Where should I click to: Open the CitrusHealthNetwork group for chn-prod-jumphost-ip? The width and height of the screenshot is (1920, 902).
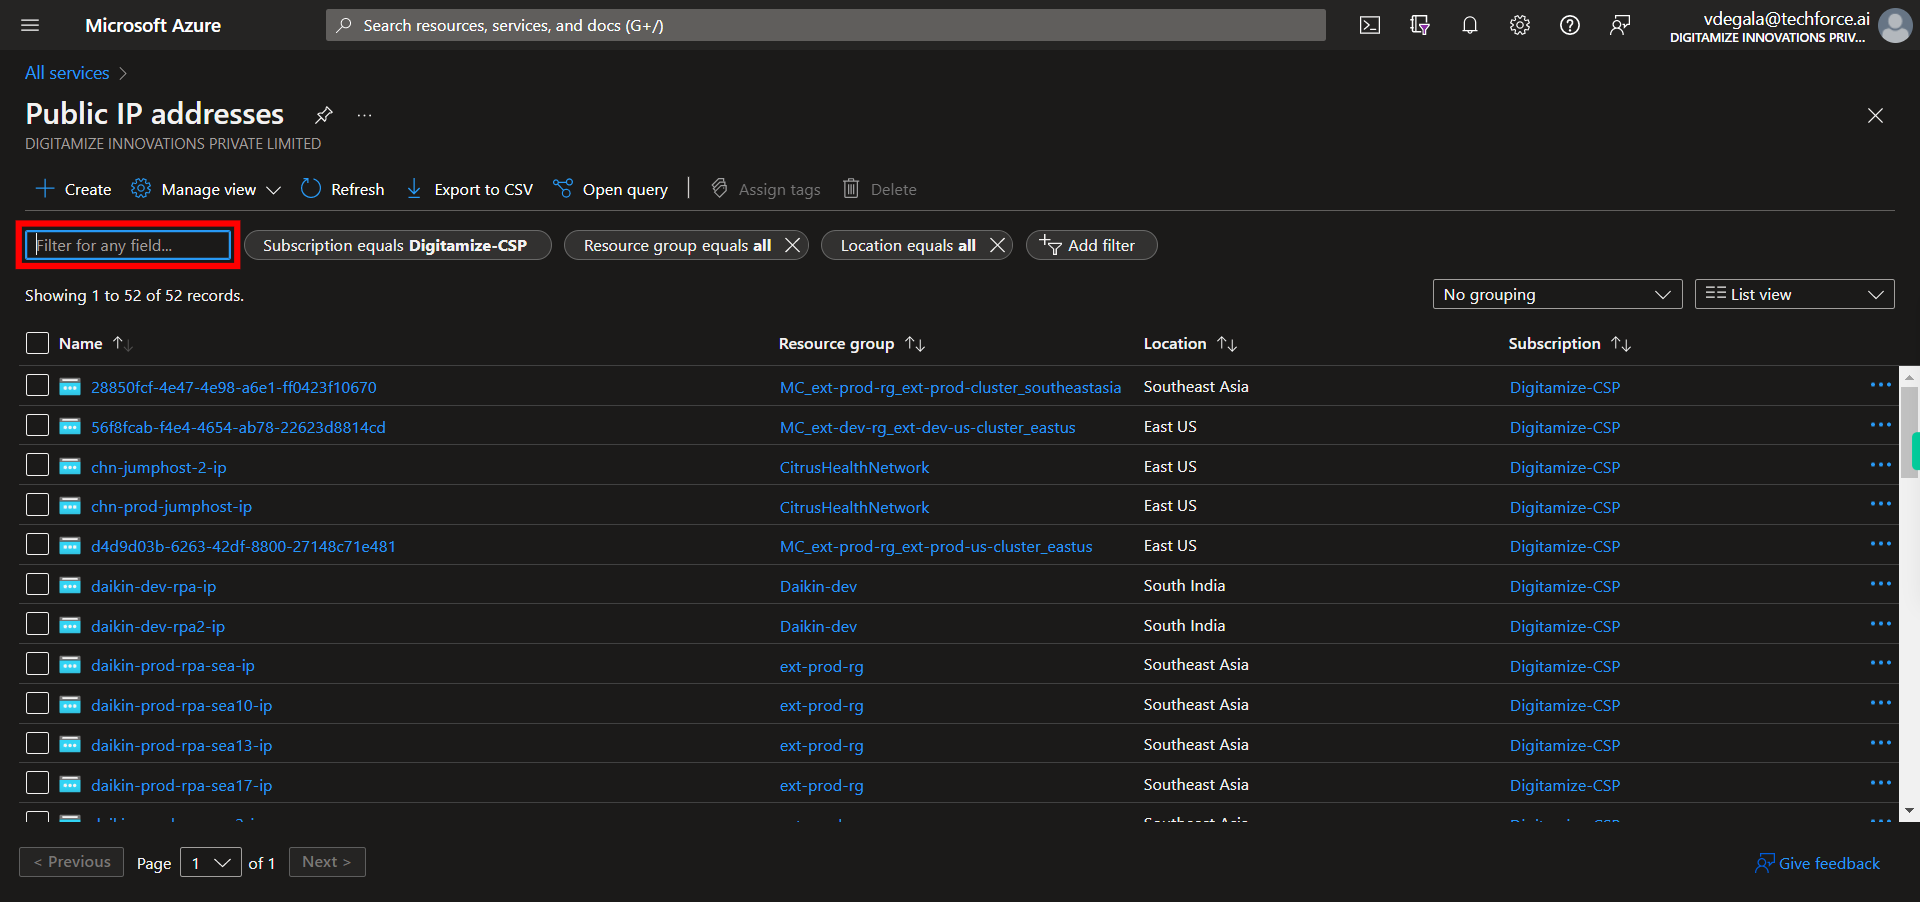click(854, 507)
